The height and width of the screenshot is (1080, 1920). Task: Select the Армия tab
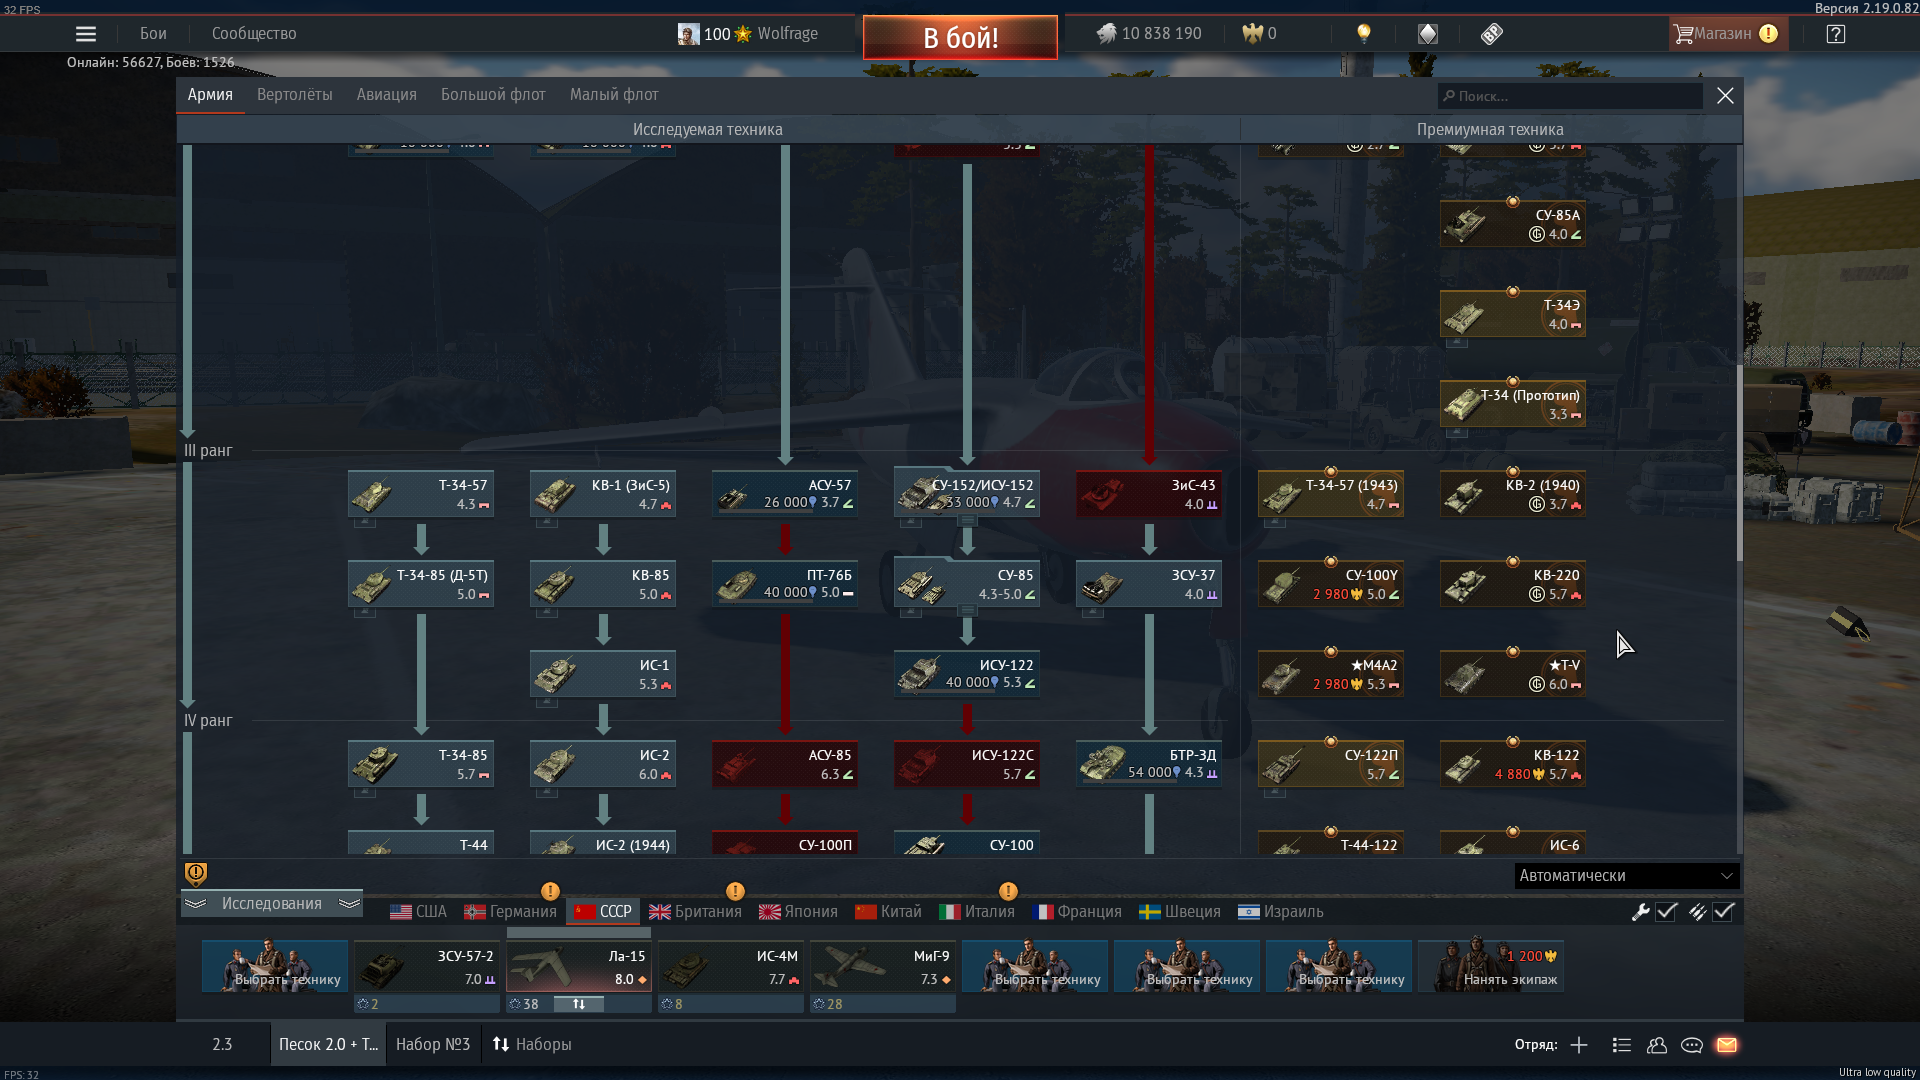pos(210,95)
